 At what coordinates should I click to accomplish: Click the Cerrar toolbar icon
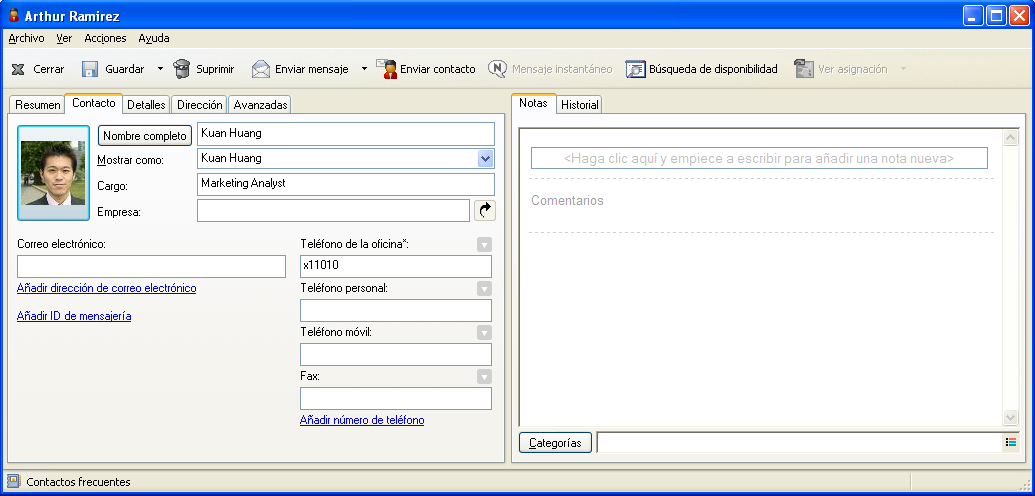pos(18,69)
